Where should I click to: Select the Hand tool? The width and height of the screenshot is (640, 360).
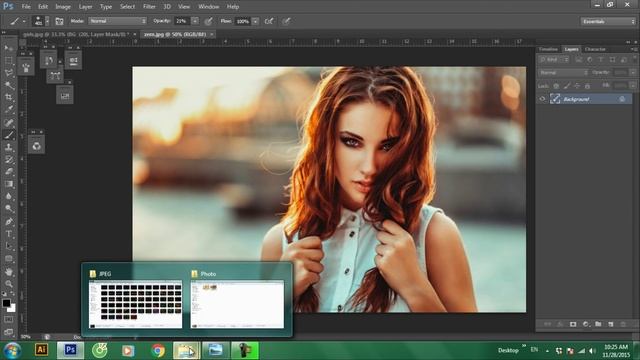(x=9, y=271)
